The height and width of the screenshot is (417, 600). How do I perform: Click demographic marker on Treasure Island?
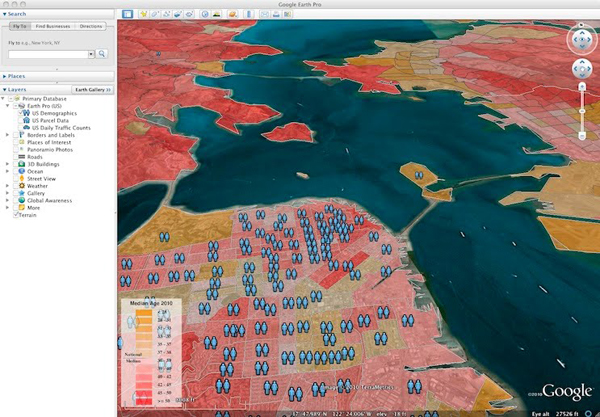pyautogui.click(x=419, y=175)
